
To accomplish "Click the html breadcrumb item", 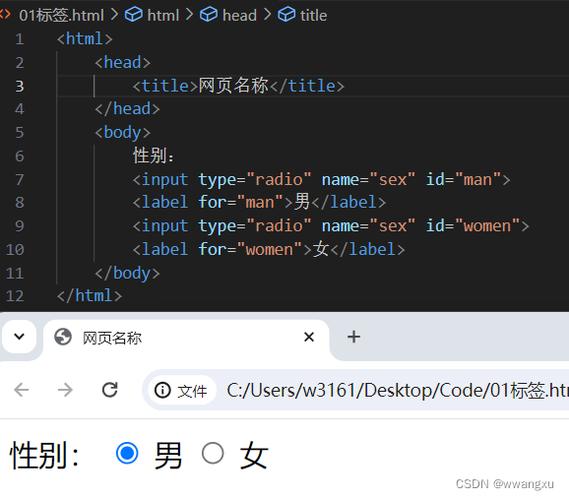I will [163, 15].
